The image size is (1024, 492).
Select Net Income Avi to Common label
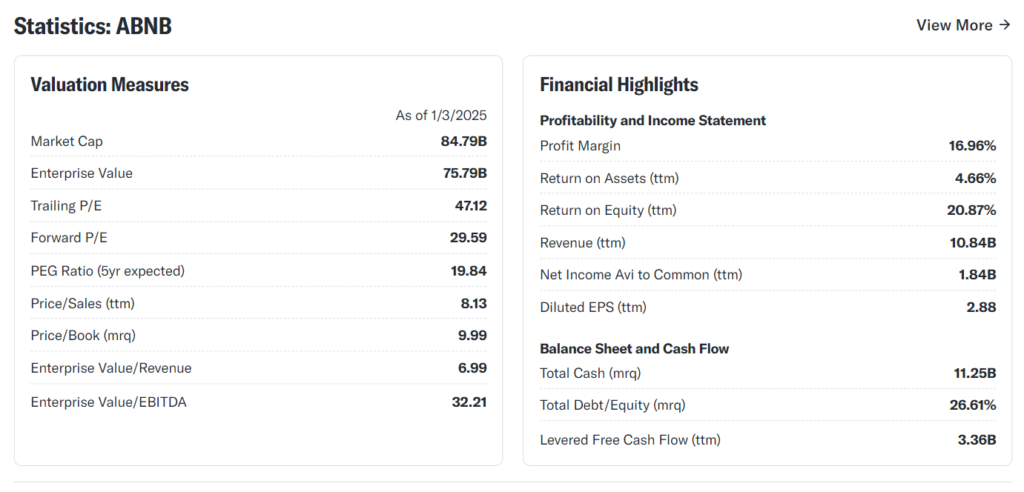click(x=641, y=275)
